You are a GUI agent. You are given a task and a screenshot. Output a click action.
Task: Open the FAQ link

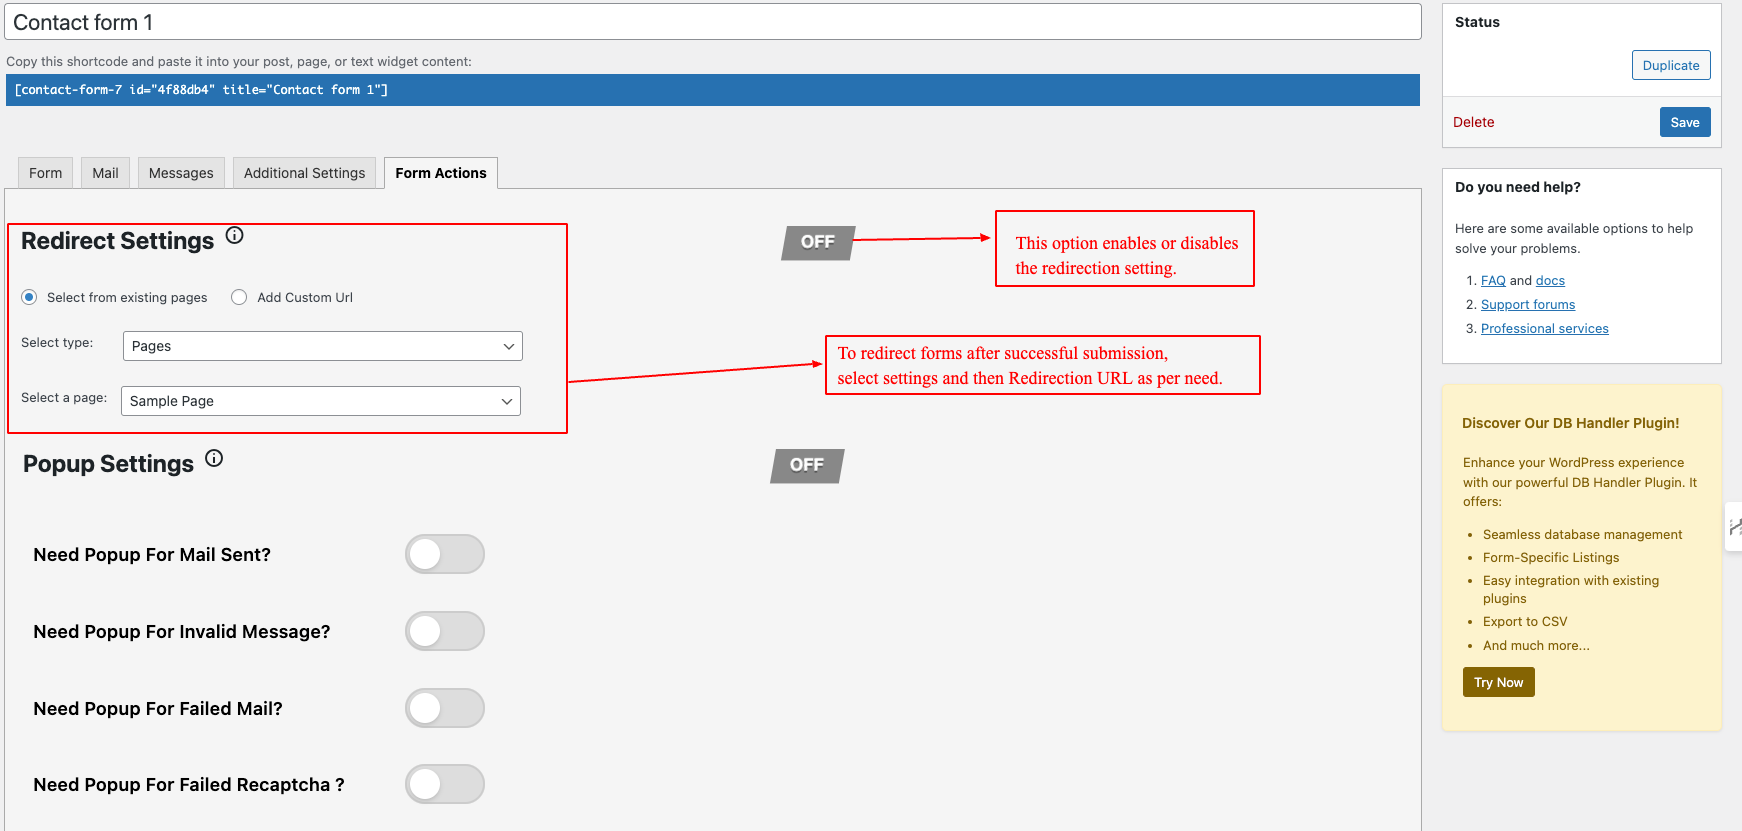(1493, 281)
